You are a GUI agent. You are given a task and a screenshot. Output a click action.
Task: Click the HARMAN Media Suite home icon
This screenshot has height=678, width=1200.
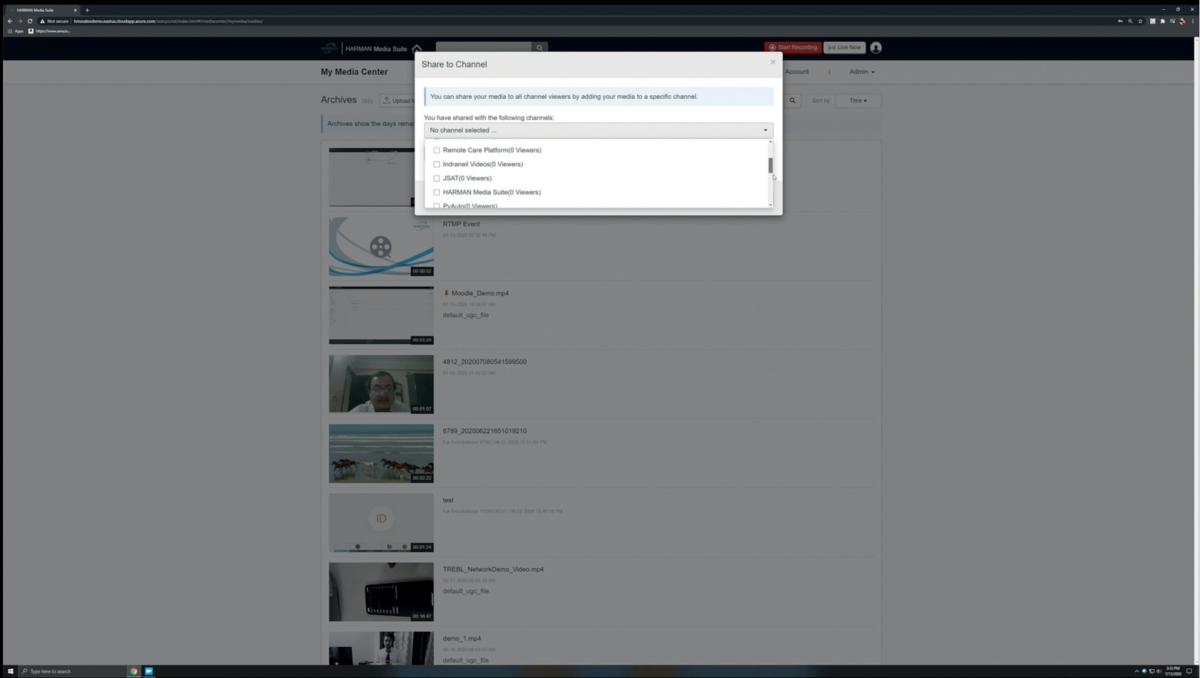point(417,47)
